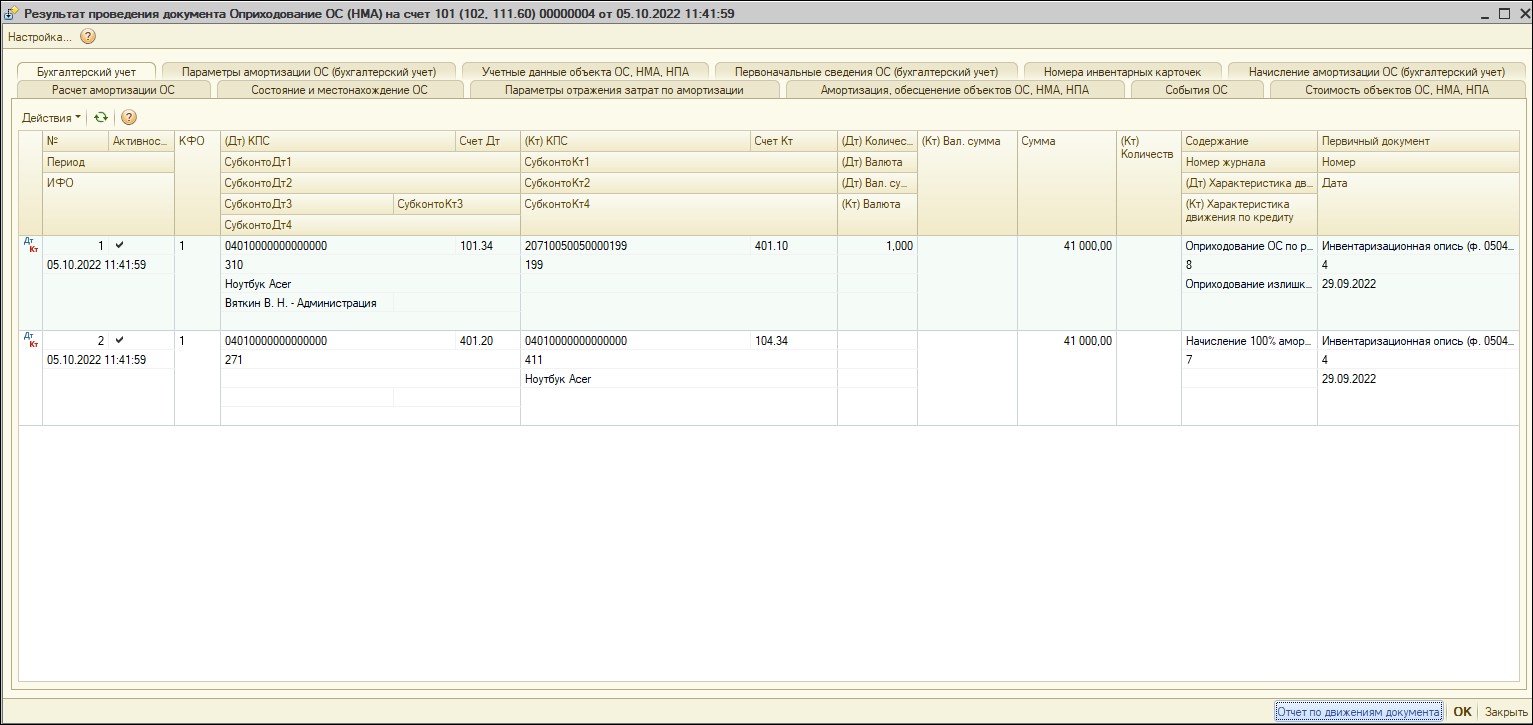Click the Оприходование излишк... characteristic cell
Viewport: 1533px width, 725px height.
(x=1249, y=284)
